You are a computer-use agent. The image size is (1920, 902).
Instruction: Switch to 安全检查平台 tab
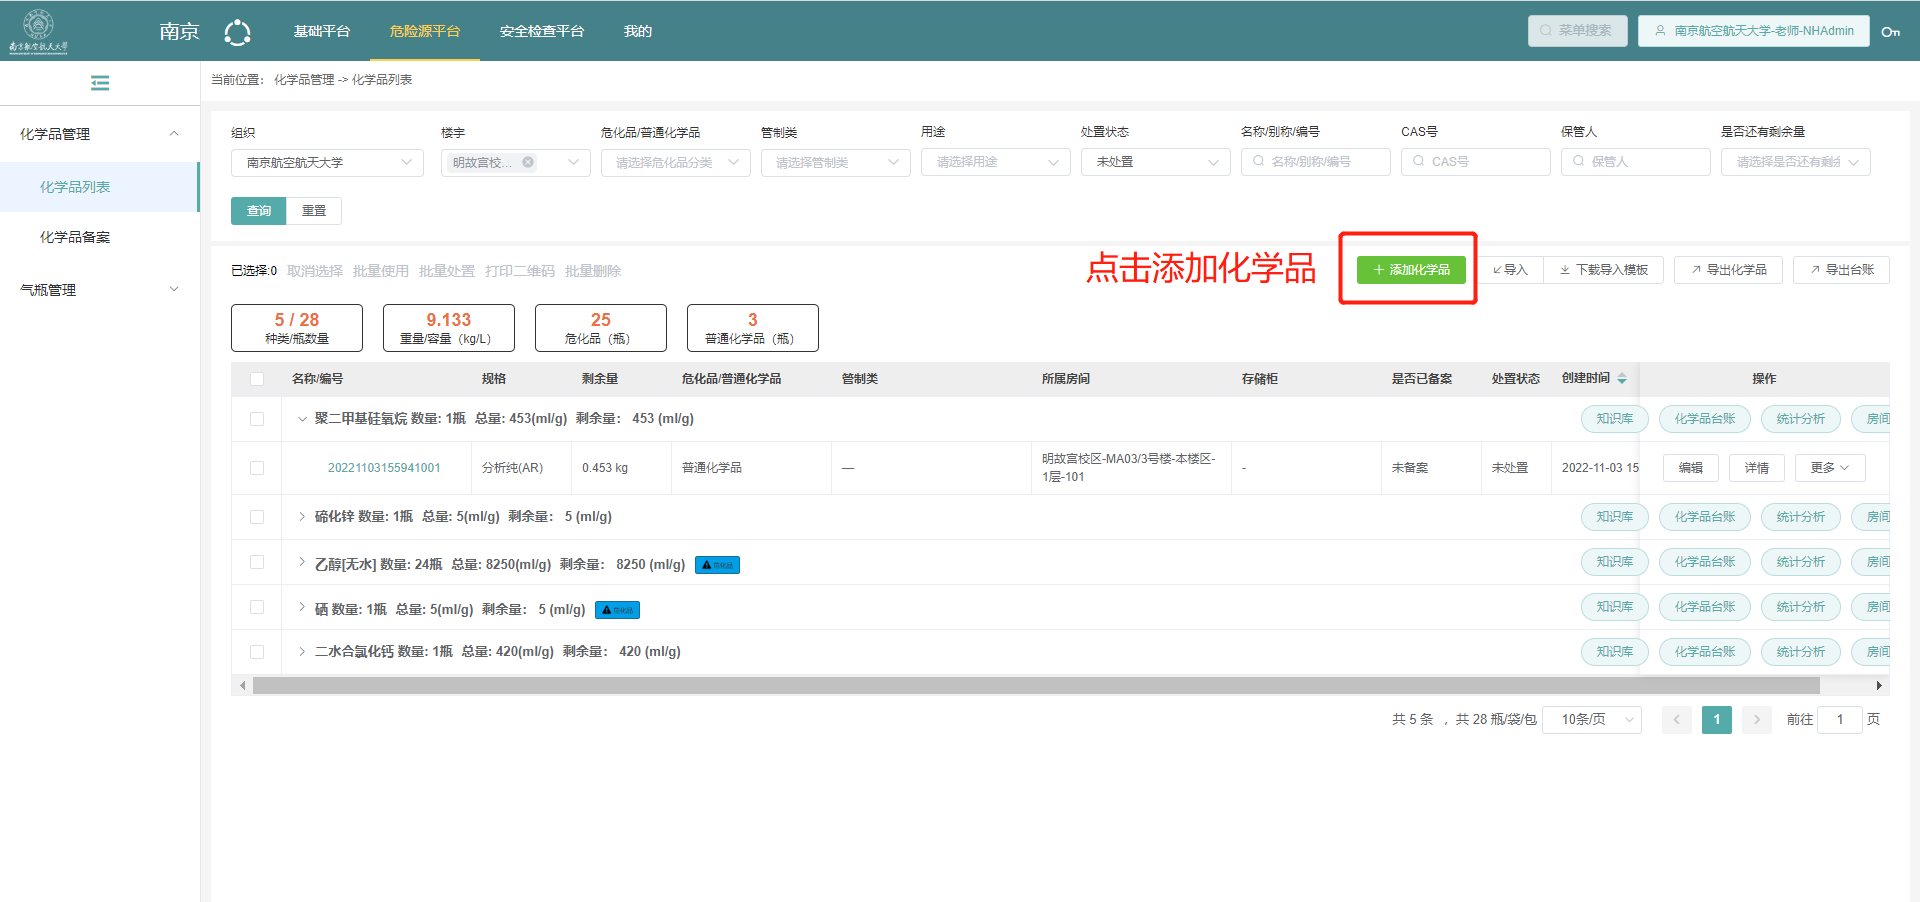pyautogui.click(x=541, y=31)
